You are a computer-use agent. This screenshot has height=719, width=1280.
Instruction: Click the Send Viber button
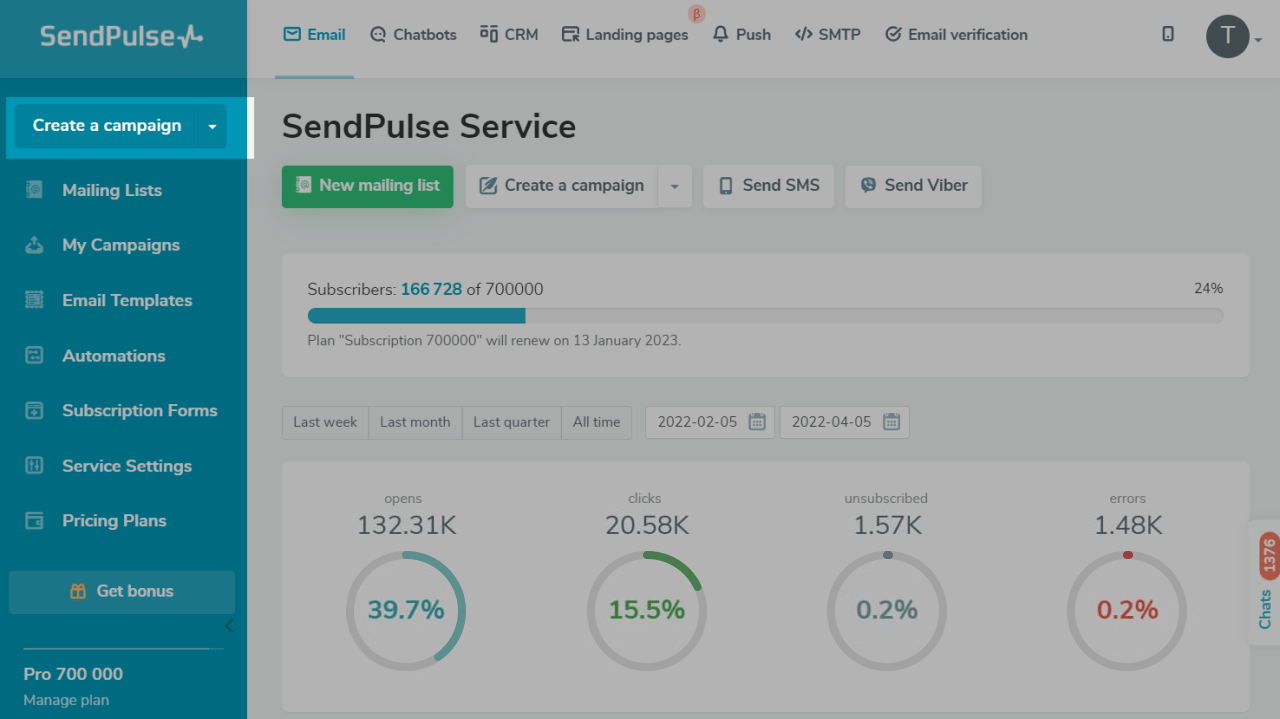pos(913,186)
